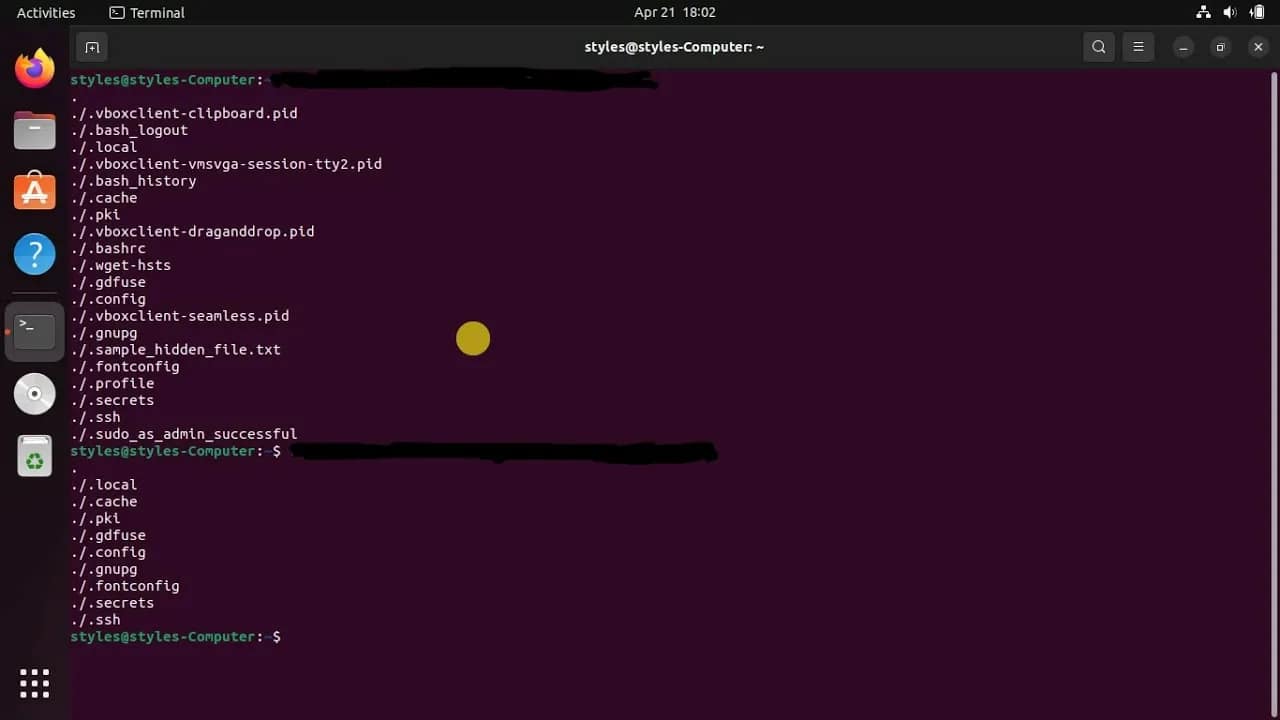Open the Terminal app menu in top bar
The height and width of the screenshot is (720, 1280).
(x=147, y=13)
